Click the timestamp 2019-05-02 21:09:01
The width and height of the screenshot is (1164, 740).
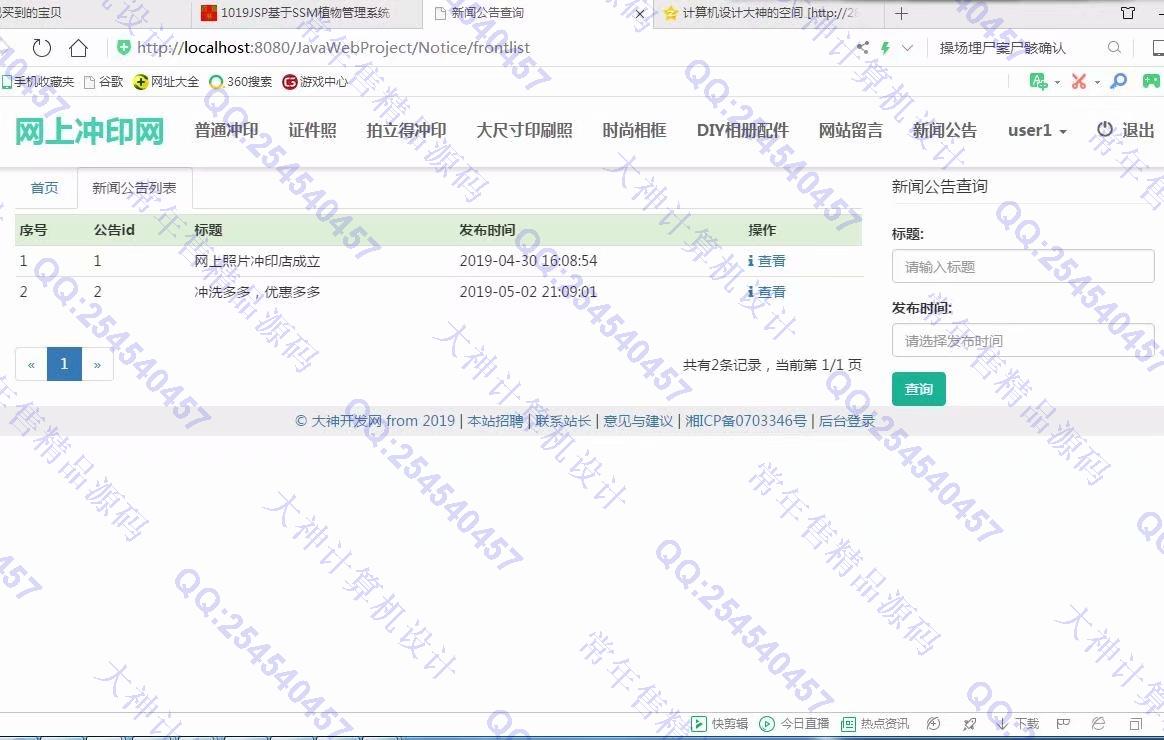click(x=528, y=292)
